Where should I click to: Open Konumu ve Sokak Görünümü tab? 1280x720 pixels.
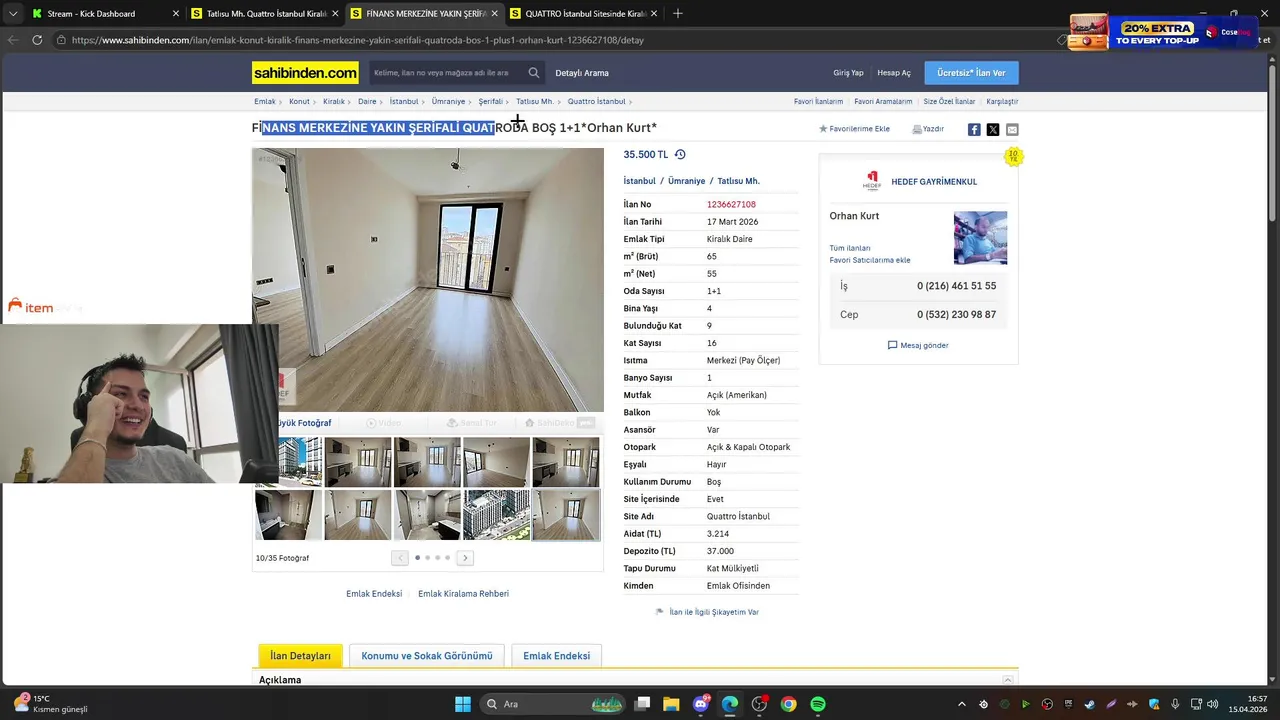pyautogui.click(x=427, y=656)
